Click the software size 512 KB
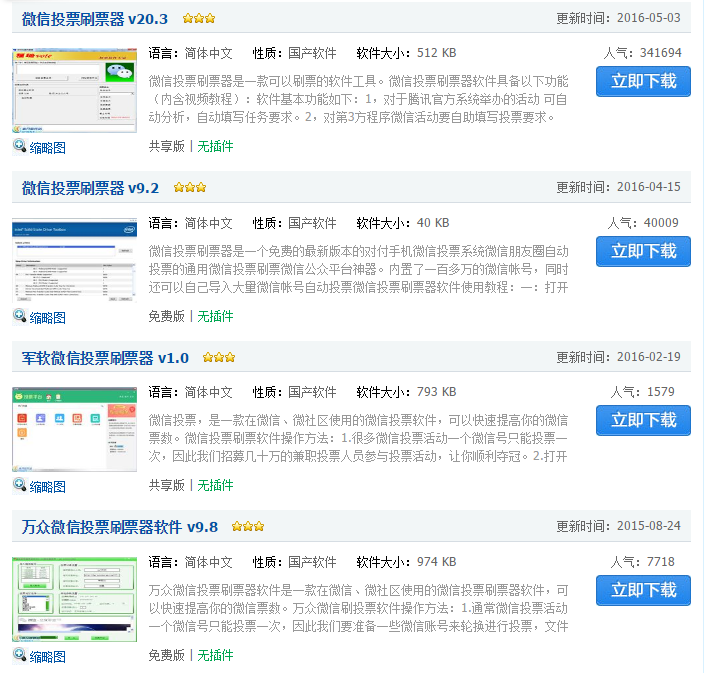 436,53
